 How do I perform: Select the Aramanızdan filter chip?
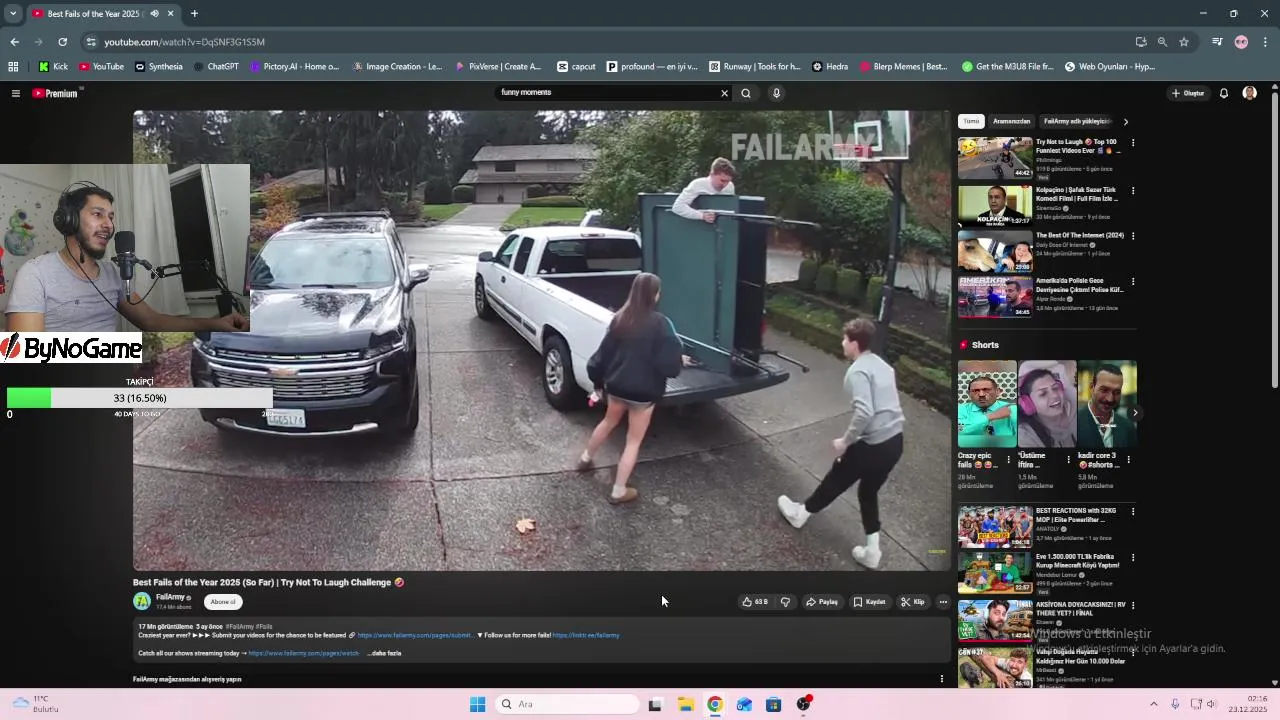1011,121
